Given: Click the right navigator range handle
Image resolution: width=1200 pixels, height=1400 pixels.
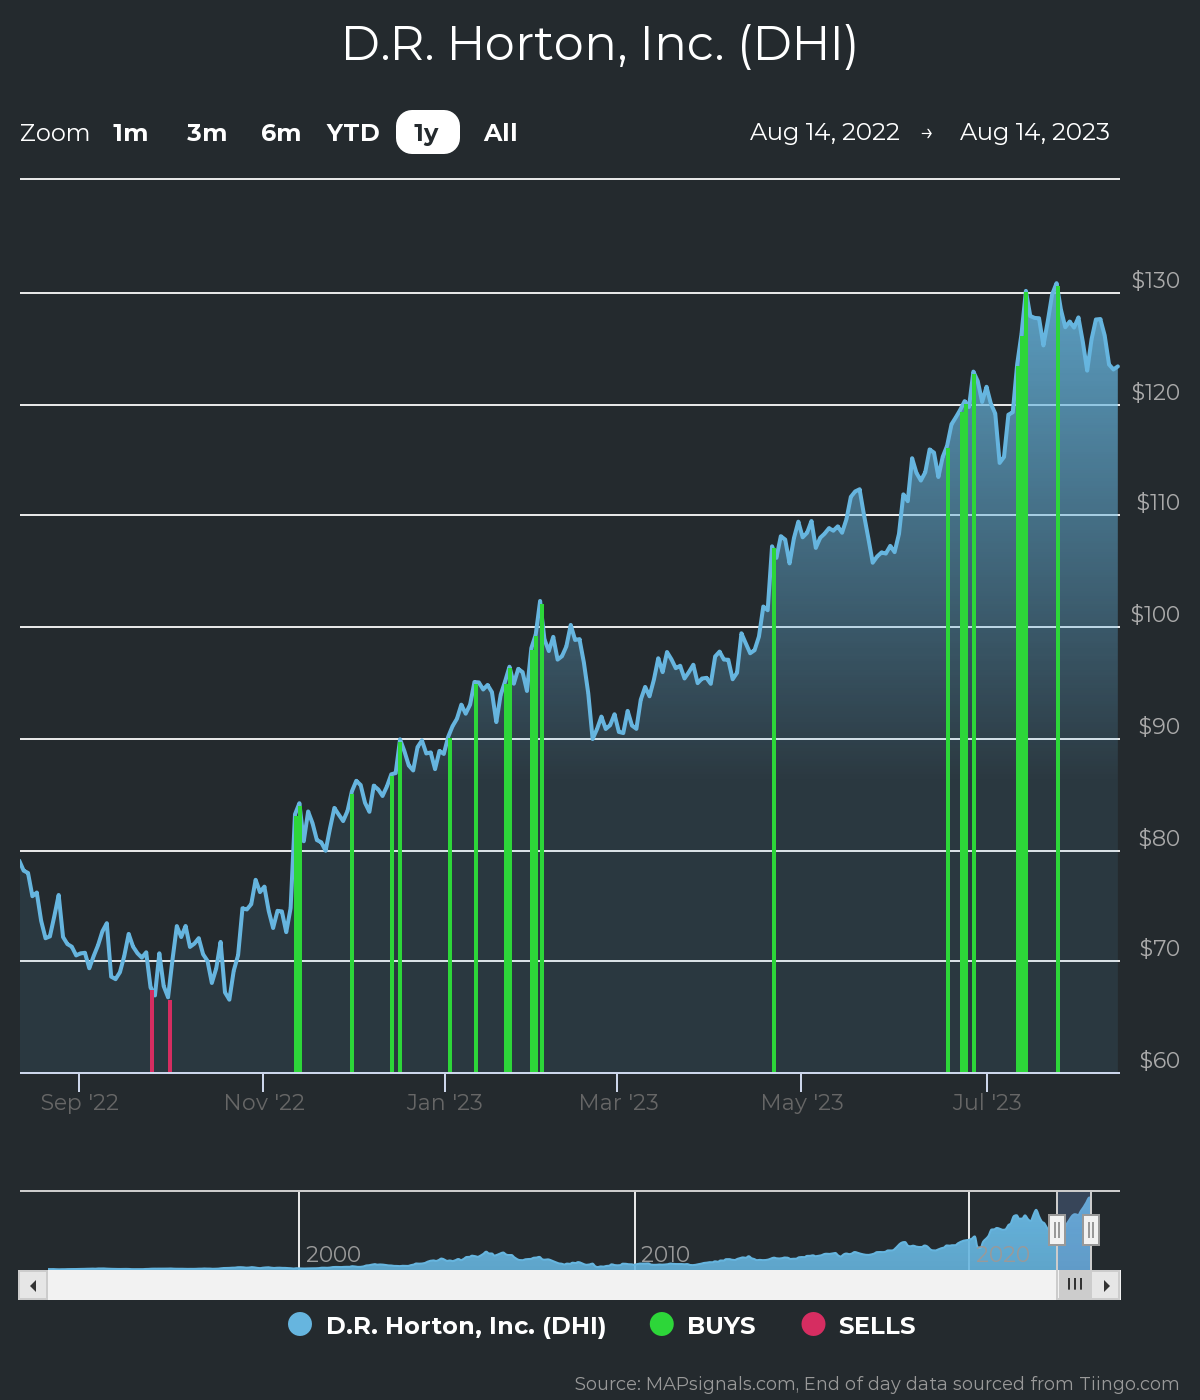Looking at the screenshot, I should [x=1091, y=1229].
